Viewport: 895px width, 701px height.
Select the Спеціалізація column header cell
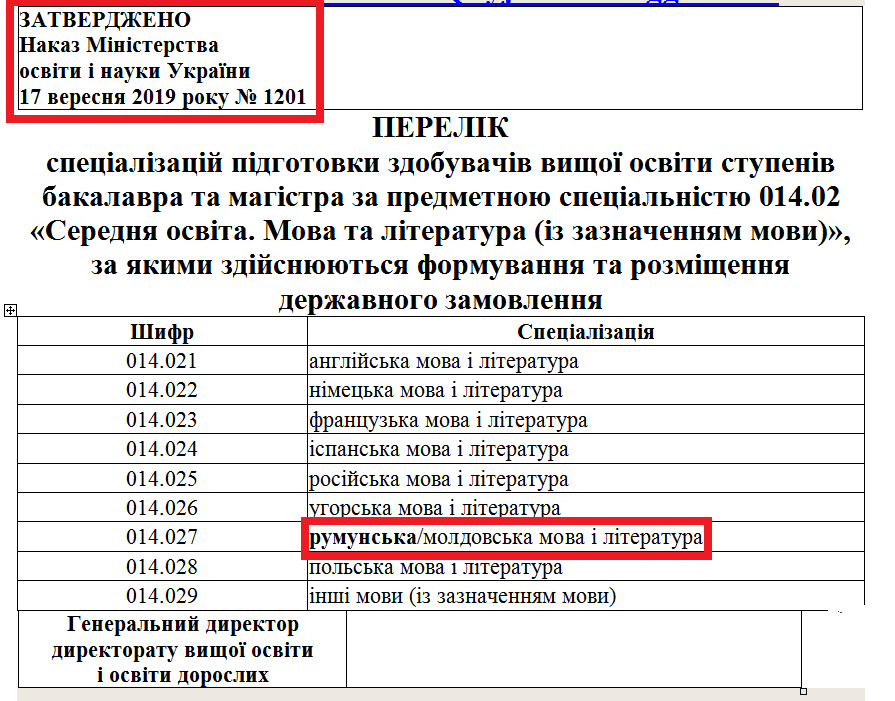(585, 331)
